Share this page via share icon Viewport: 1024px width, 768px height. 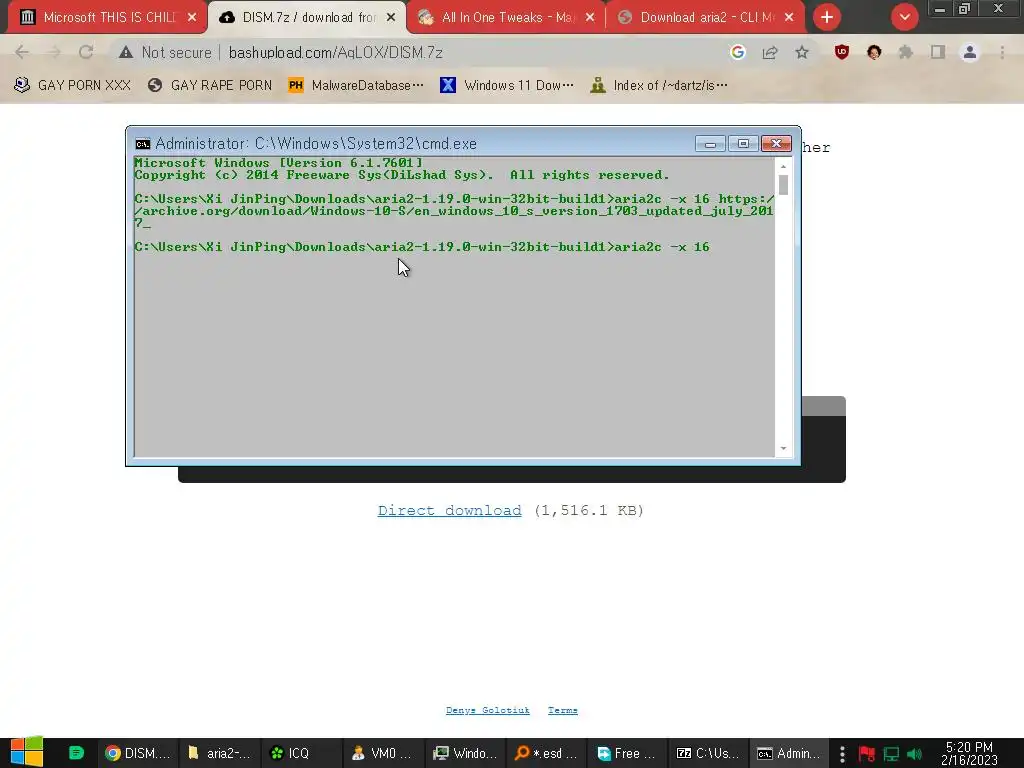770,52
